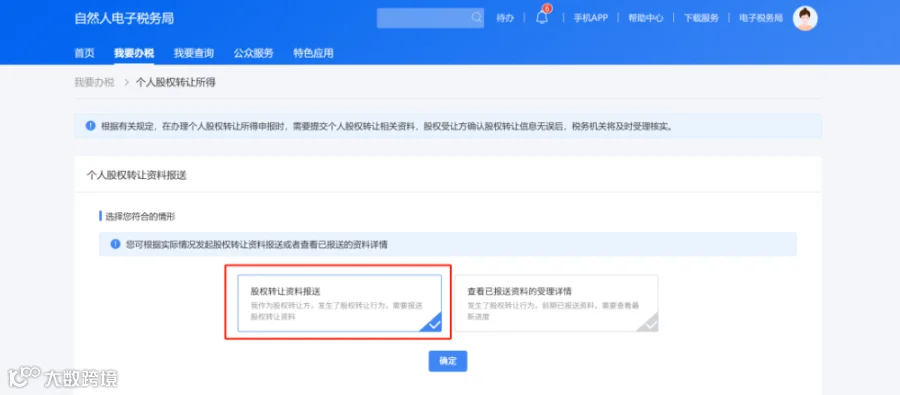This screenshot has width=900, height=395.
Task: Open the 公众服务 tab
Action: (254, 53)
